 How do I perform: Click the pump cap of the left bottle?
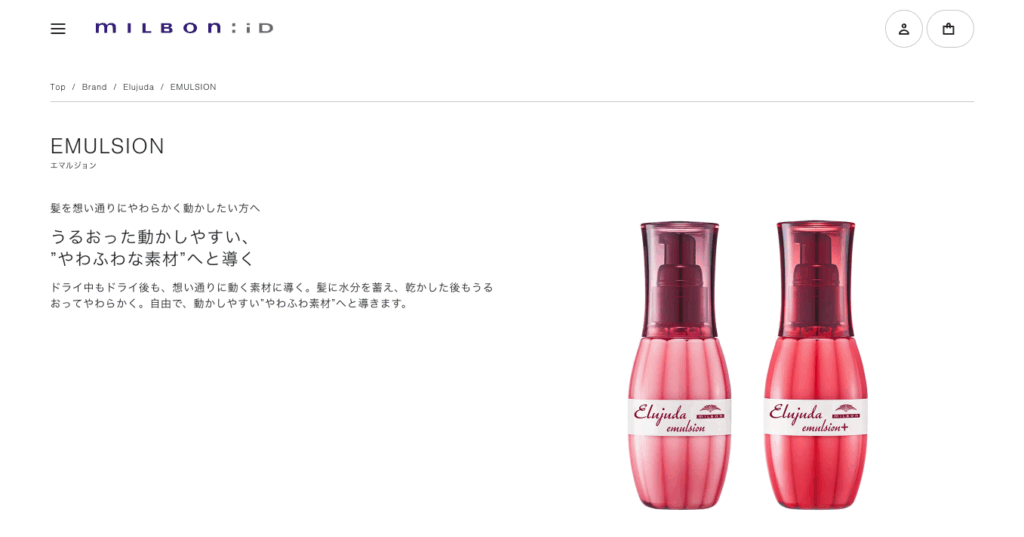680,279
